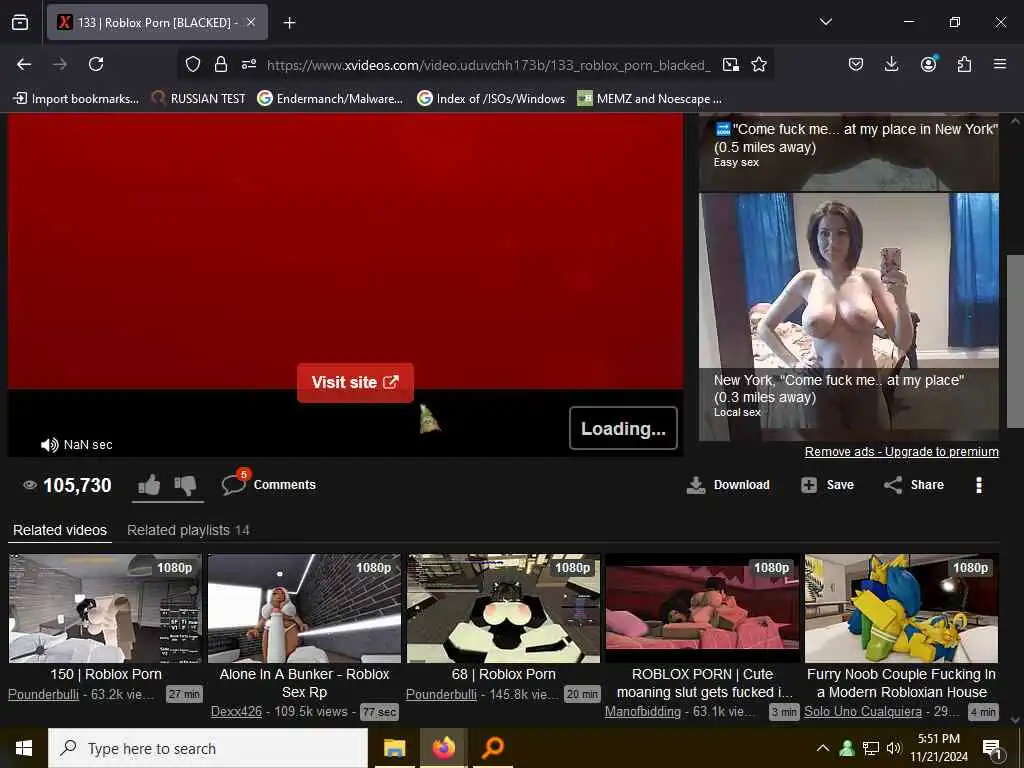Open the three-dot more options menu
1024x768 pixels.
pos(978,485)
